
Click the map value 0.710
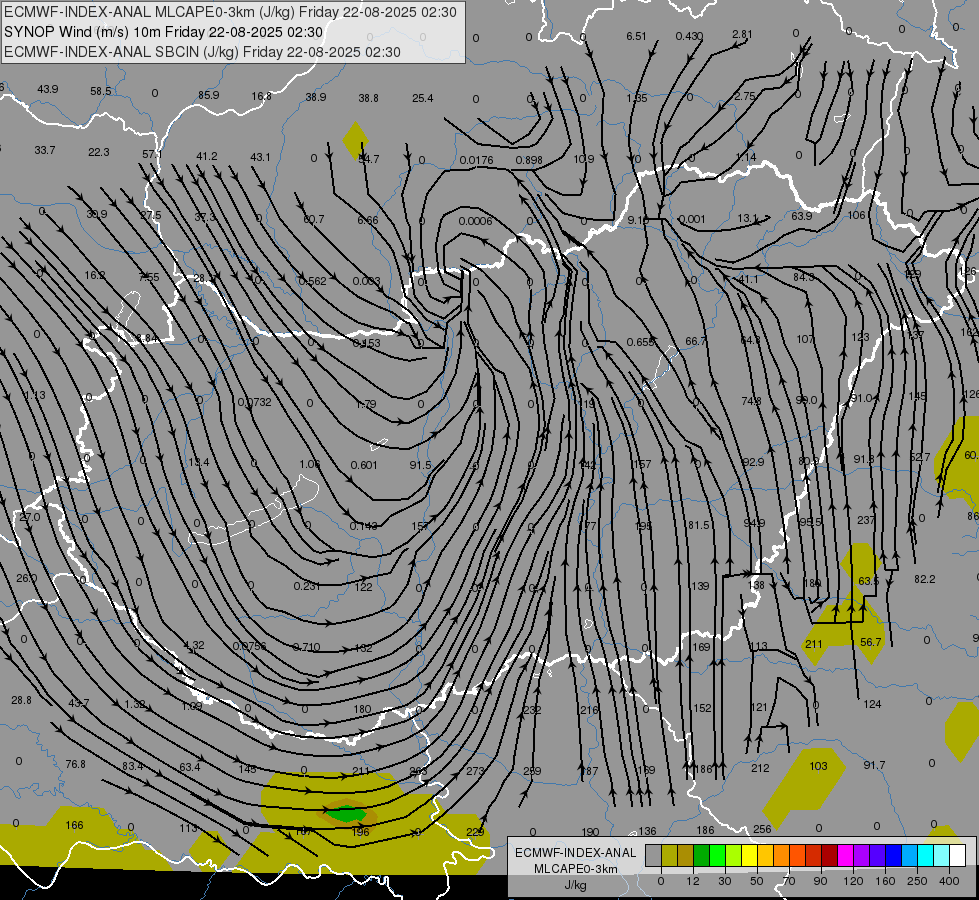tap(307, 647)
